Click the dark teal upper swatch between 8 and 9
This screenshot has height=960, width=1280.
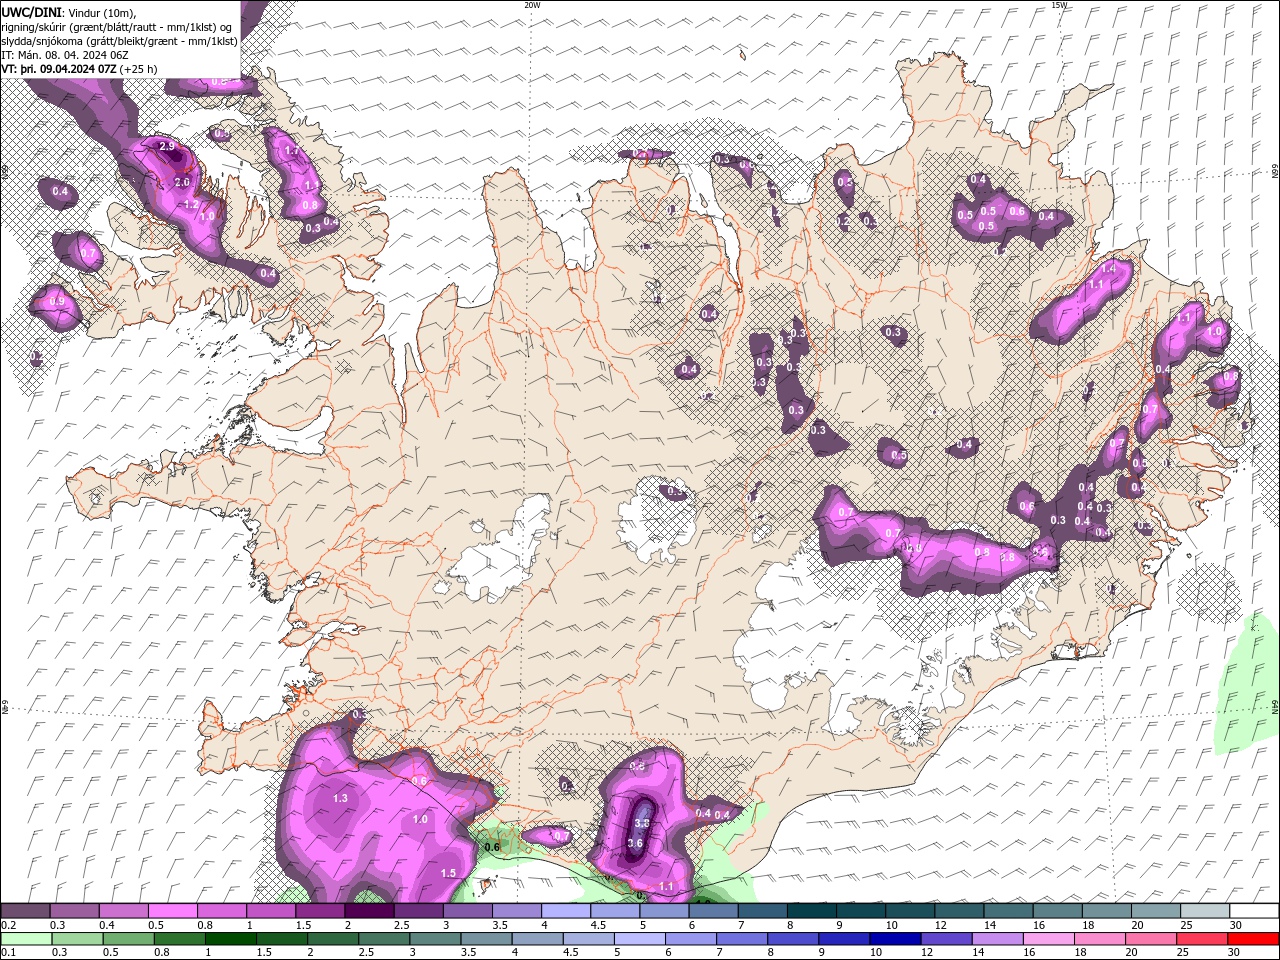811,911
